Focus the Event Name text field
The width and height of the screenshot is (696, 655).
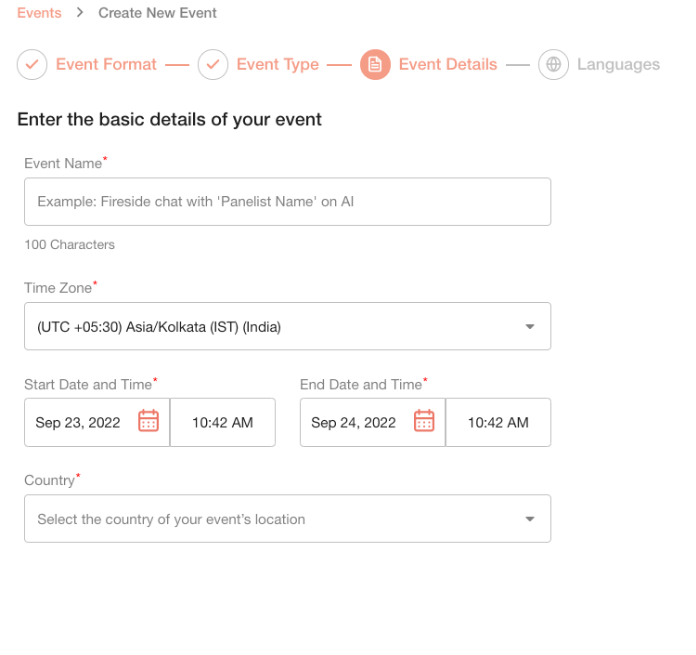[x=288, y=202]
